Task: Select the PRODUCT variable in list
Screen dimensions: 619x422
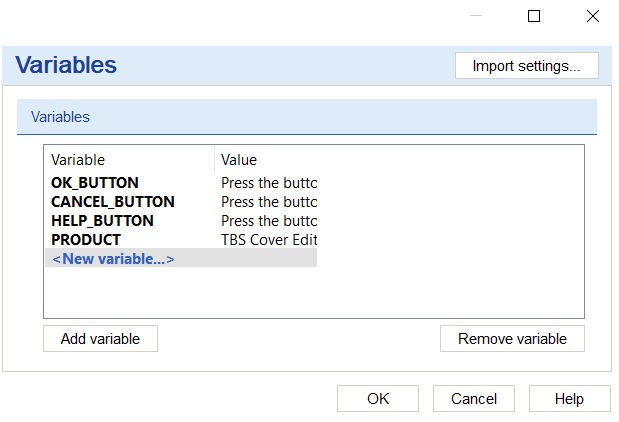Action: point(86,240)
